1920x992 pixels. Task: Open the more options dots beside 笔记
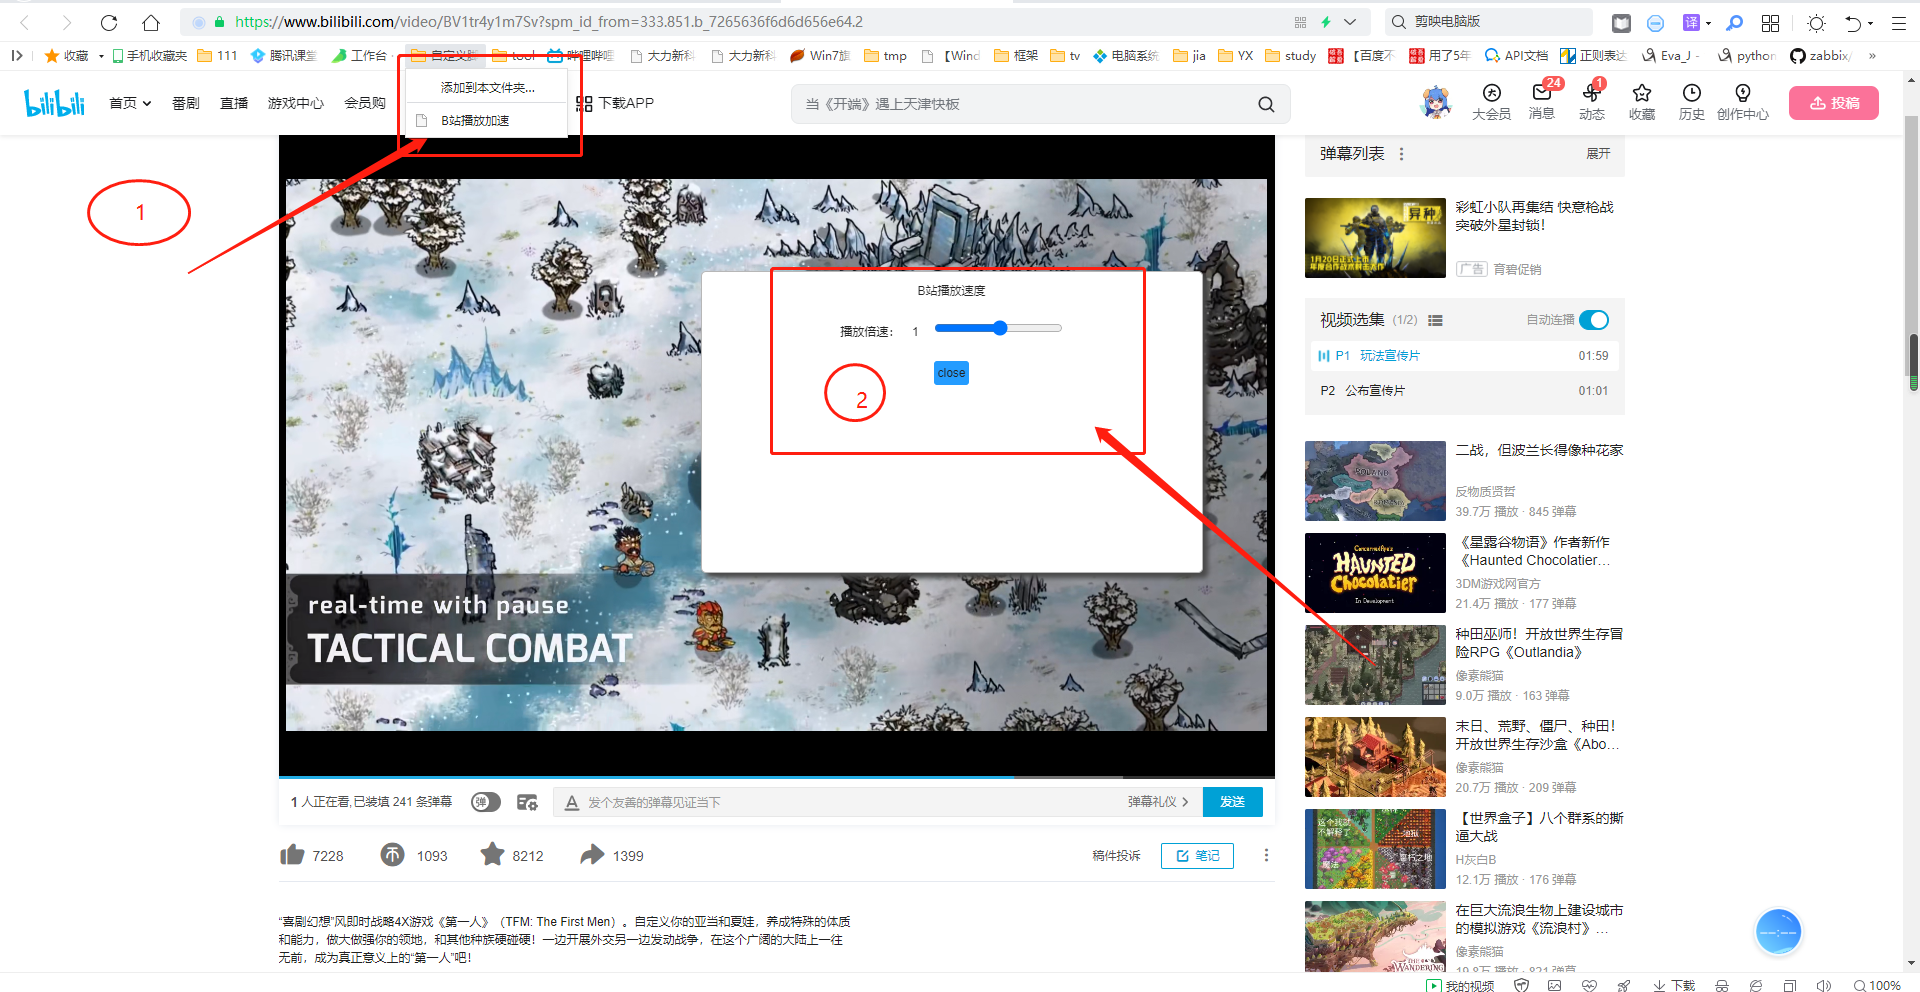pos(1266,855)
